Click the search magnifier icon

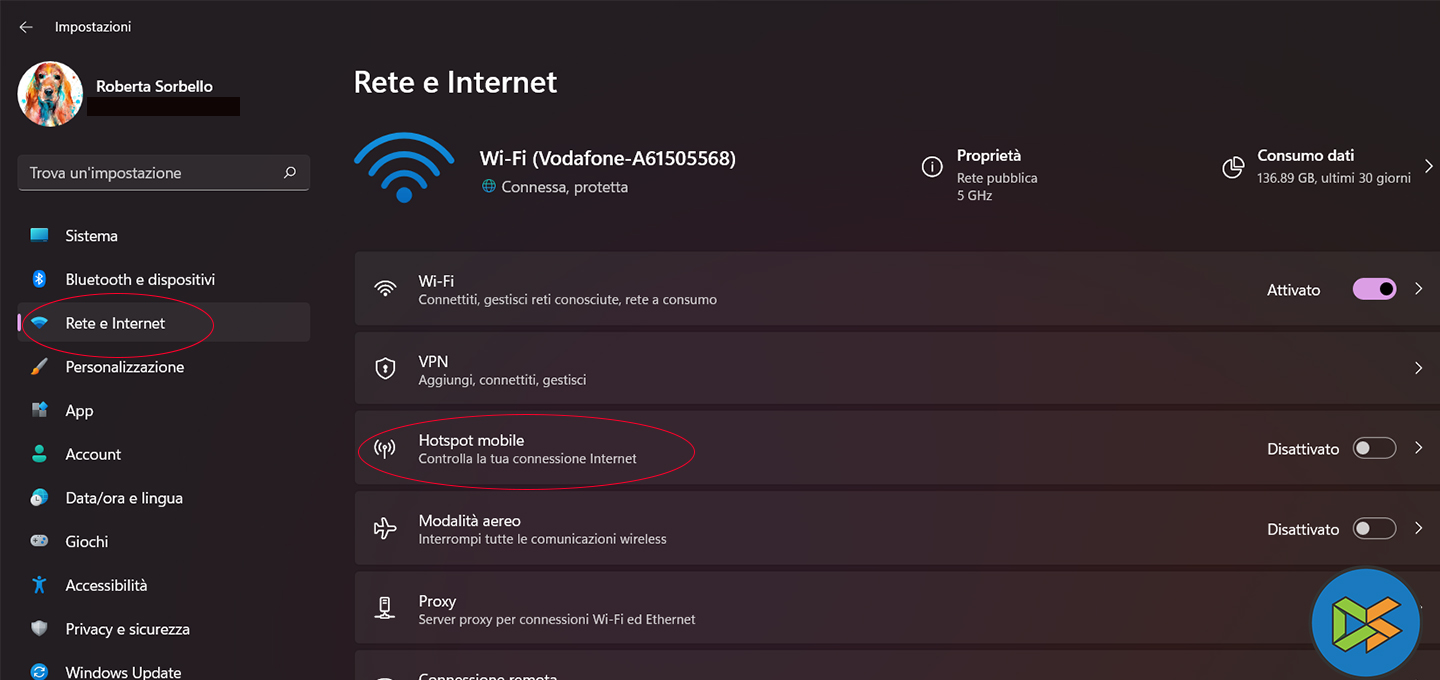click(x=290, y=173)
